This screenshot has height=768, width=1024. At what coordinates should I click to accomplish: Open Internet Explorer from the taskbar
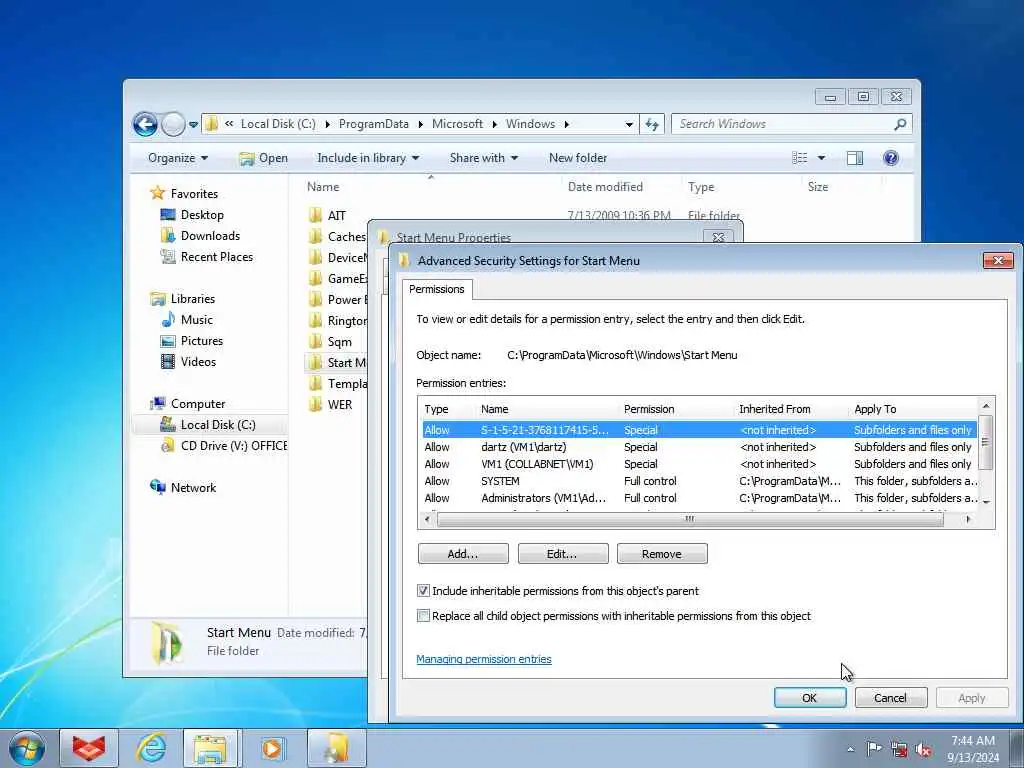point(151,748)
